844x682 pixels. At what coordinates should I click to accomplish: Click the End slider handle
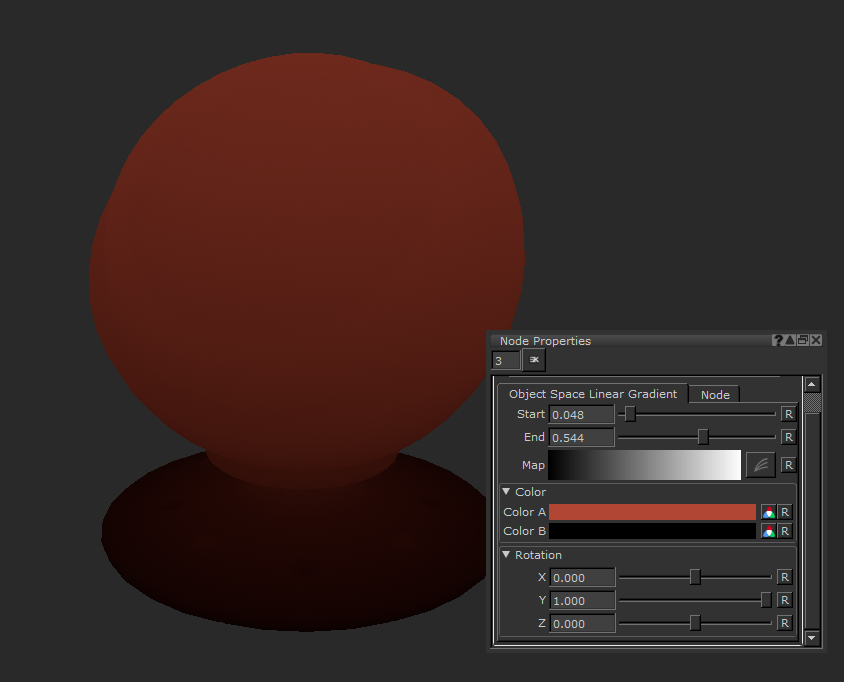tap(703, 437)
